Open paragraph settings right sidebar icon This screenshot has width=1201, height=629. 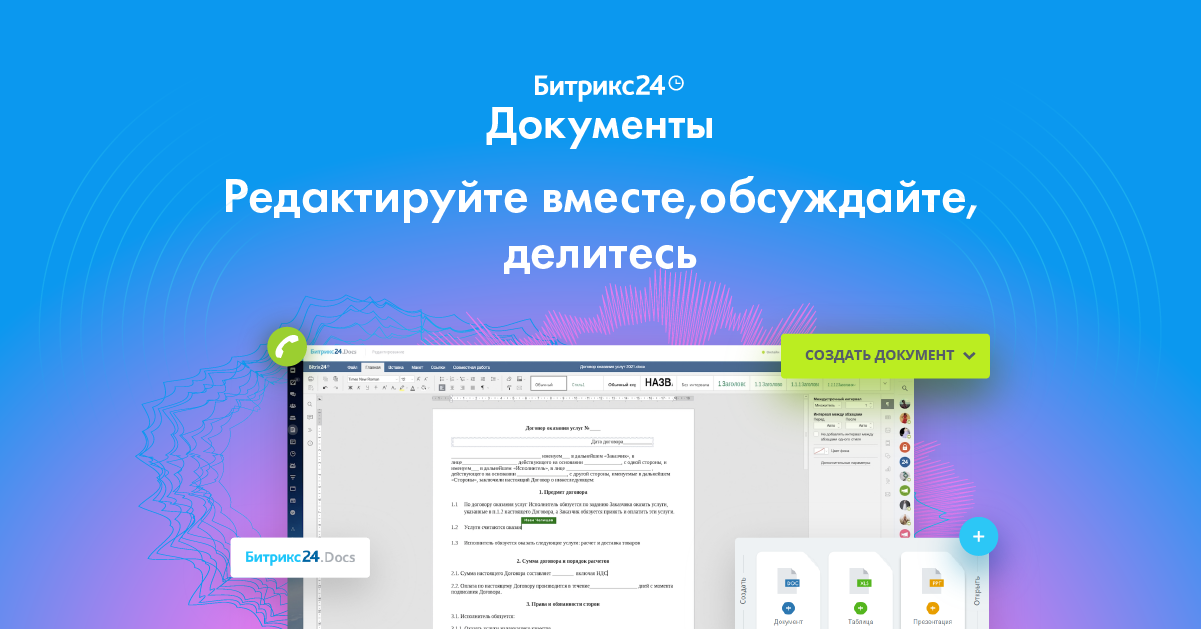[887, 404]
